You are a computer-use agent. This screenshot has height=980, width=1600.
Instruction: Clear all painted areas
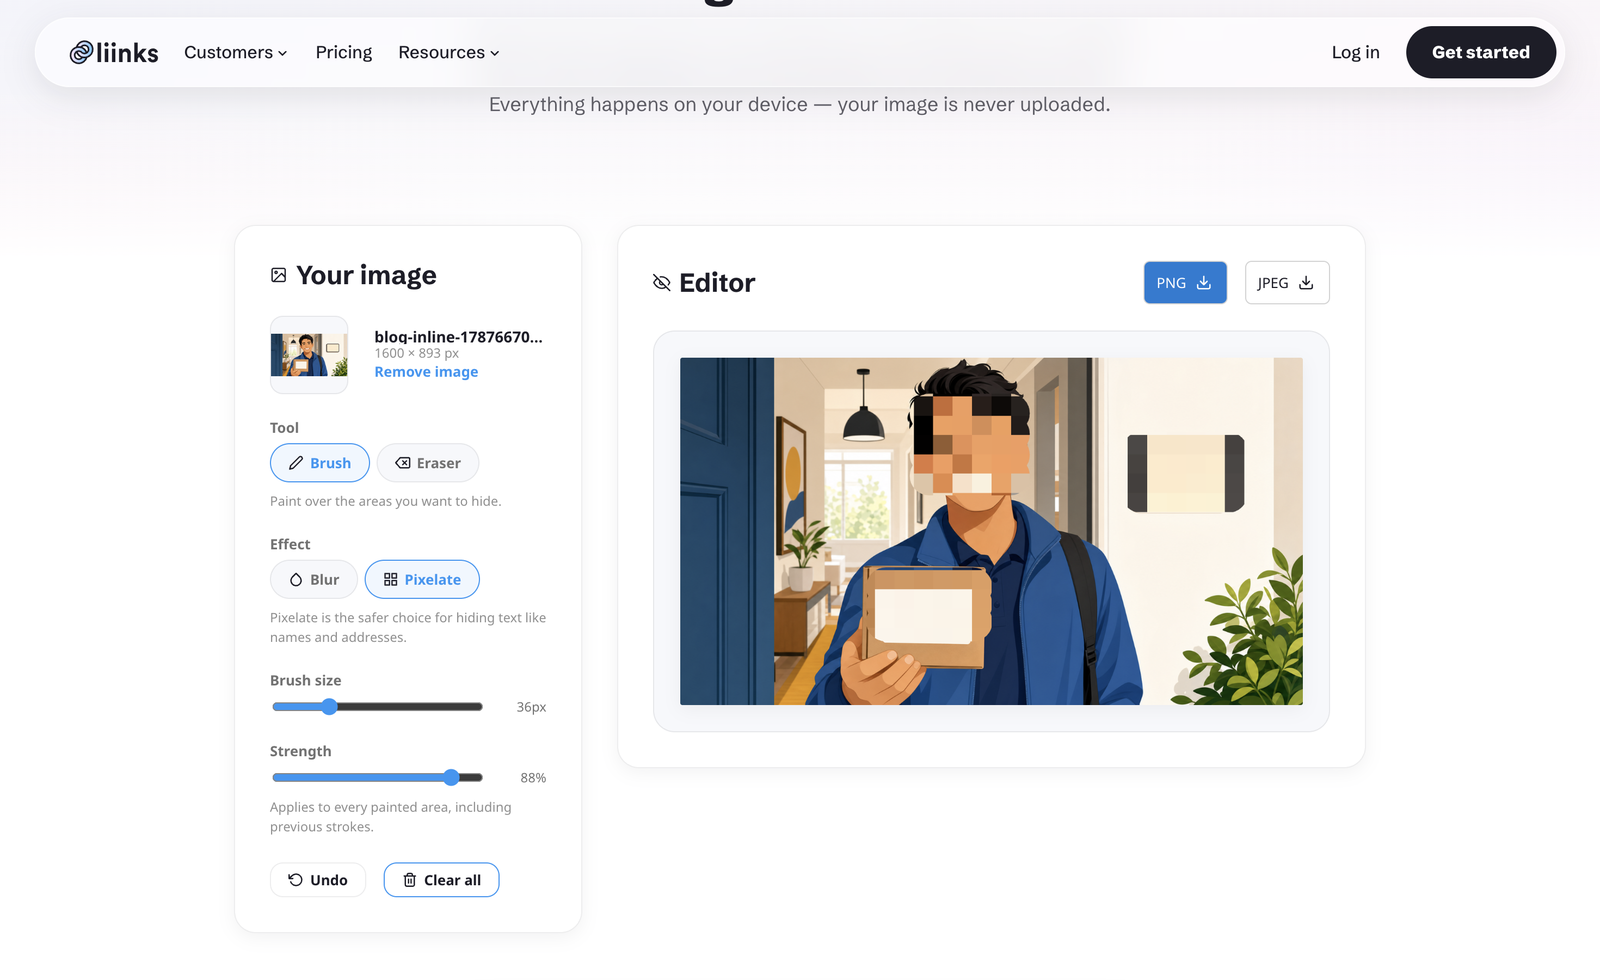click(441, 880)
